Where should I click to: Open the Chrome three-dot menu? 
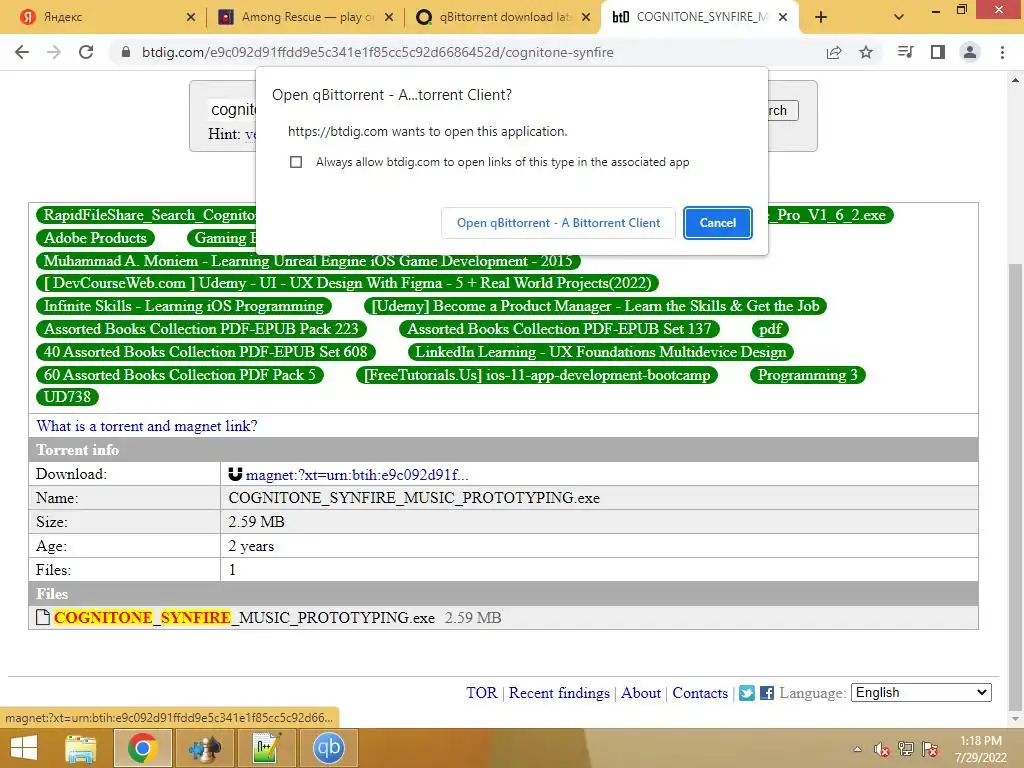[1002, 52]
